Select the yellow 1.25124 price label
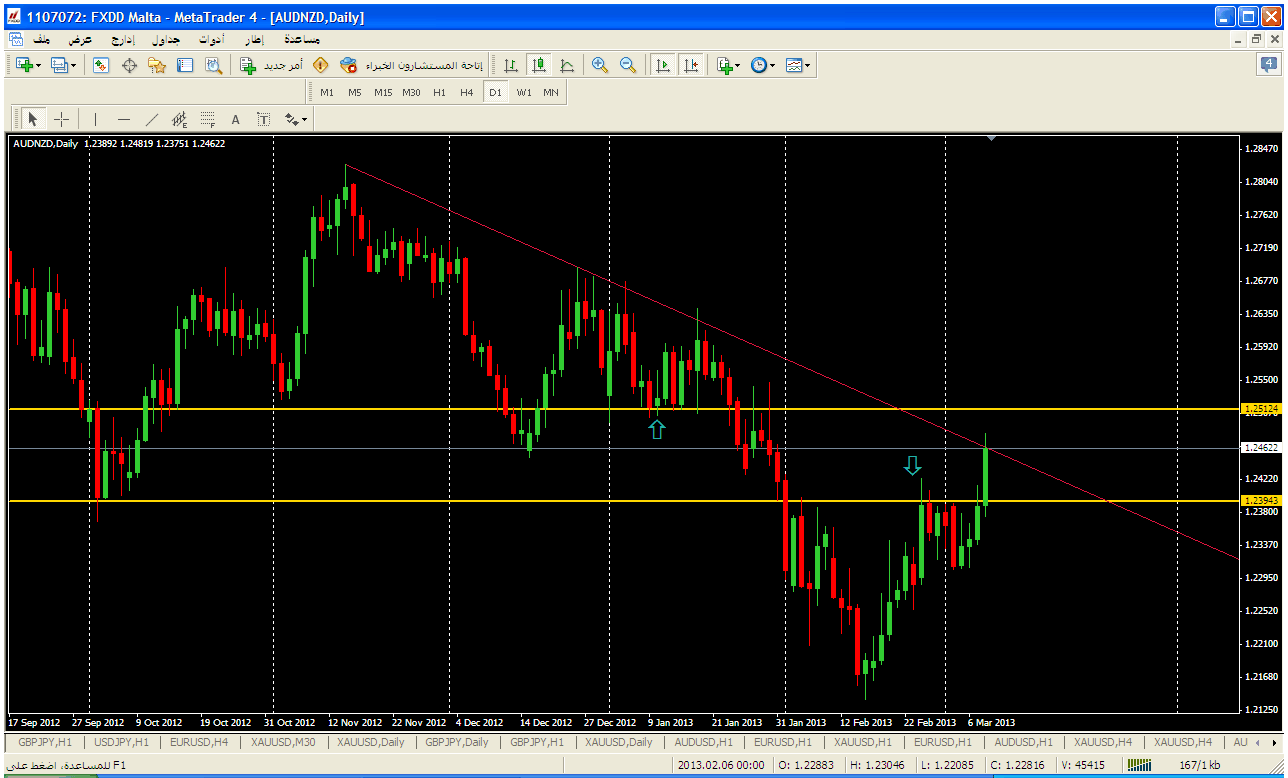The width and height of the screenshot is (1288, 778). 1259,409
